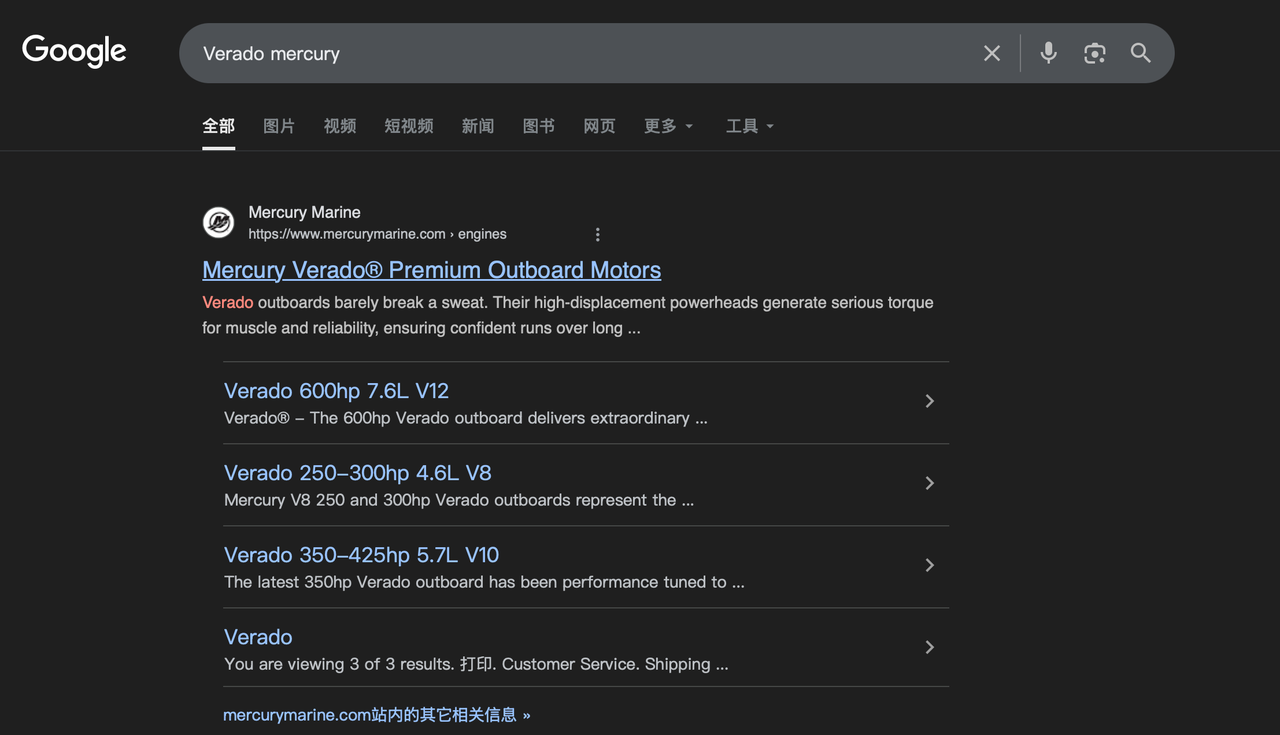Viewport: 1280px width, 735px height.
Task: Open the Verado 600hp 7.6L V12 sitelink
Action: point(336,391)
